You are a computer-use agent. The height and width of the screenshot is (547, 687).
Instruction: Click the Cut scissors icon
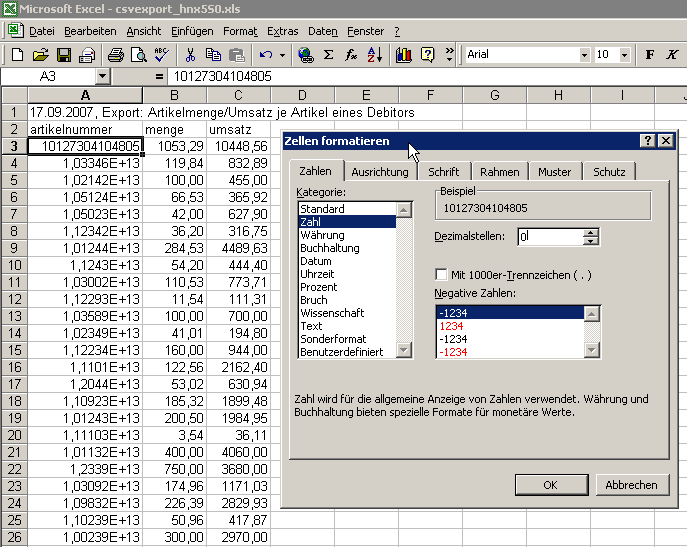pyautogui.click(x=190, y=55)
